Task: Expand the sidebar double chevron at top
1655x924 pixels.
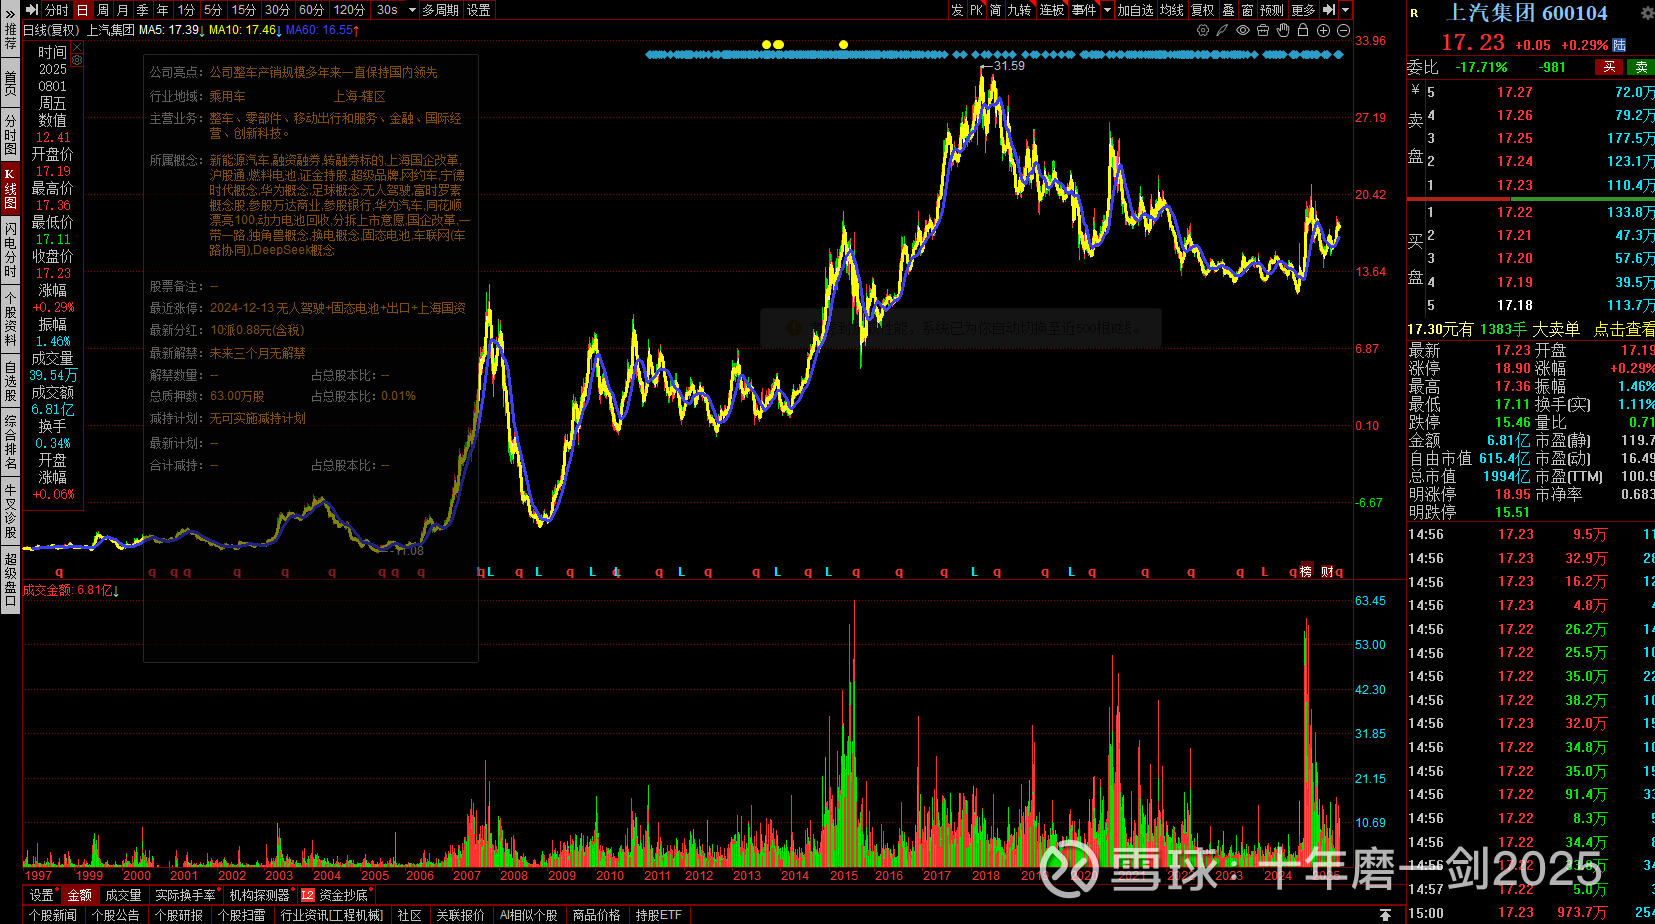Action: coord(10,14)
